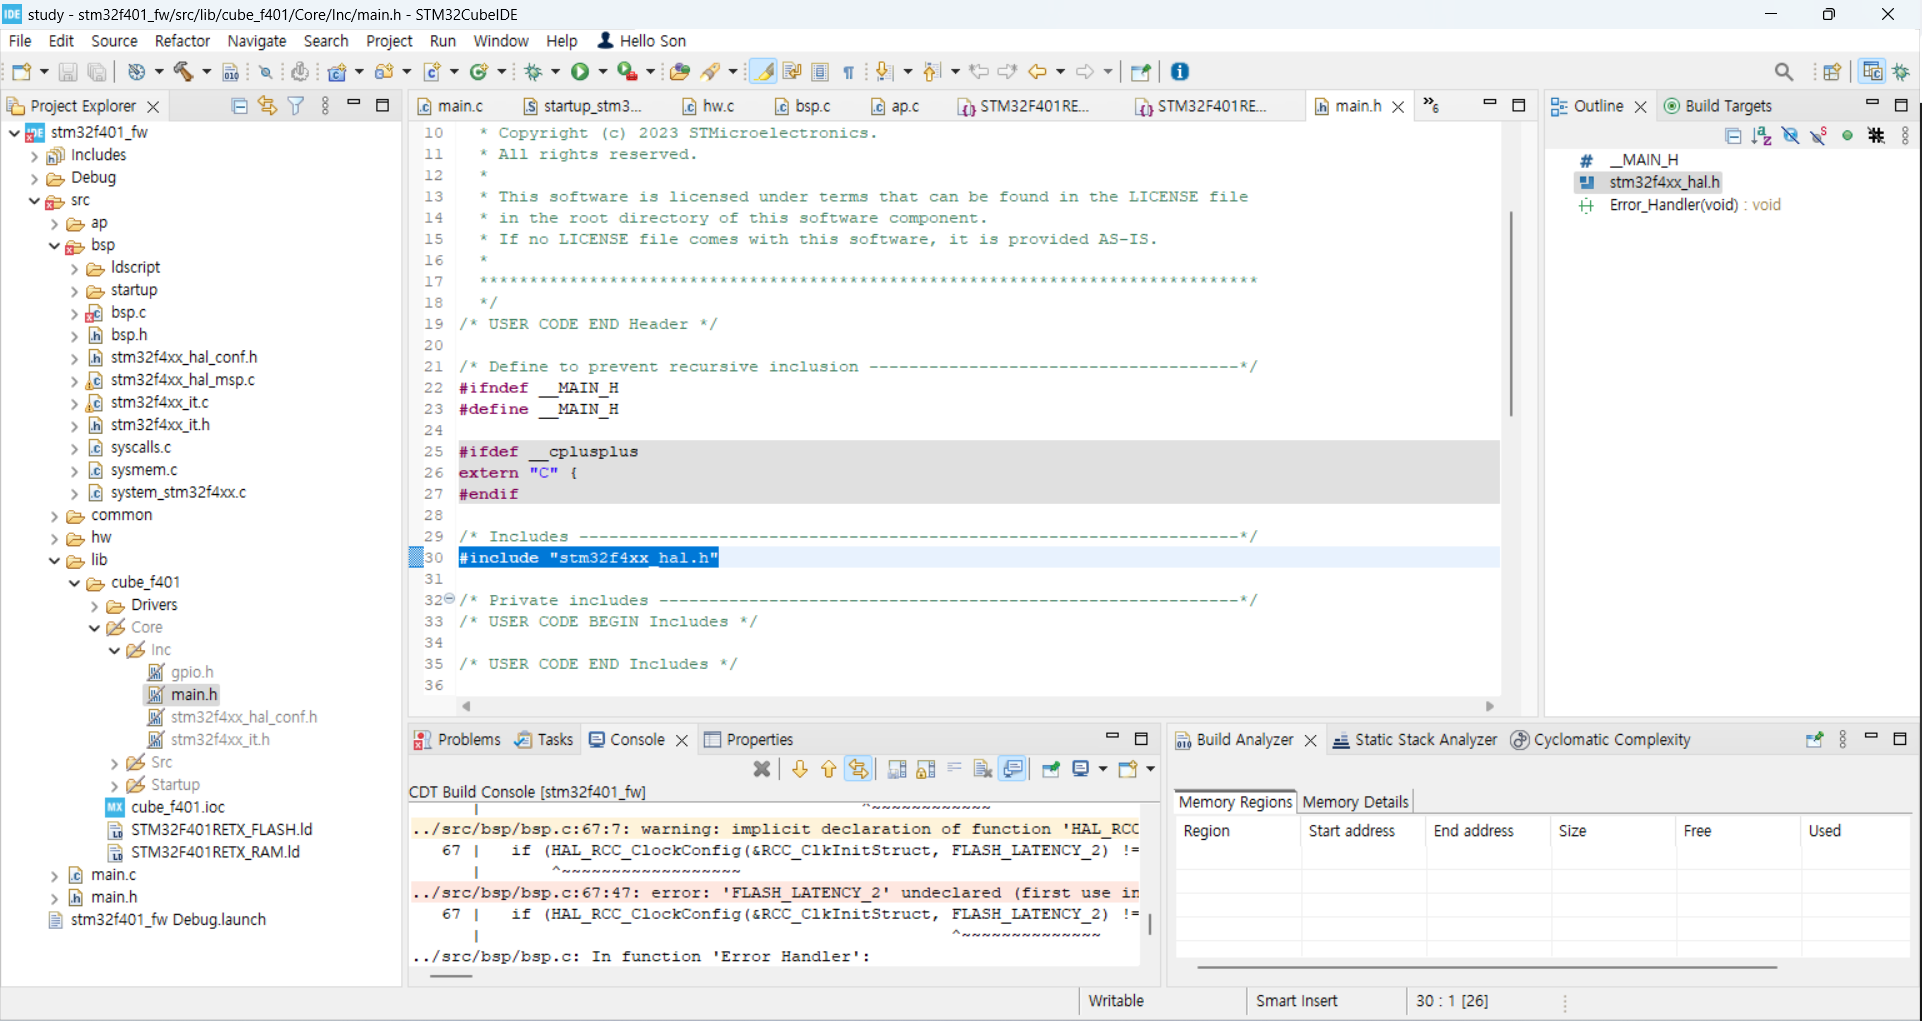Show hidden editor tabs list (»6)
Image resolution: width=1922 pixels, height=1021 pixels.
(x=1432, y=105)
